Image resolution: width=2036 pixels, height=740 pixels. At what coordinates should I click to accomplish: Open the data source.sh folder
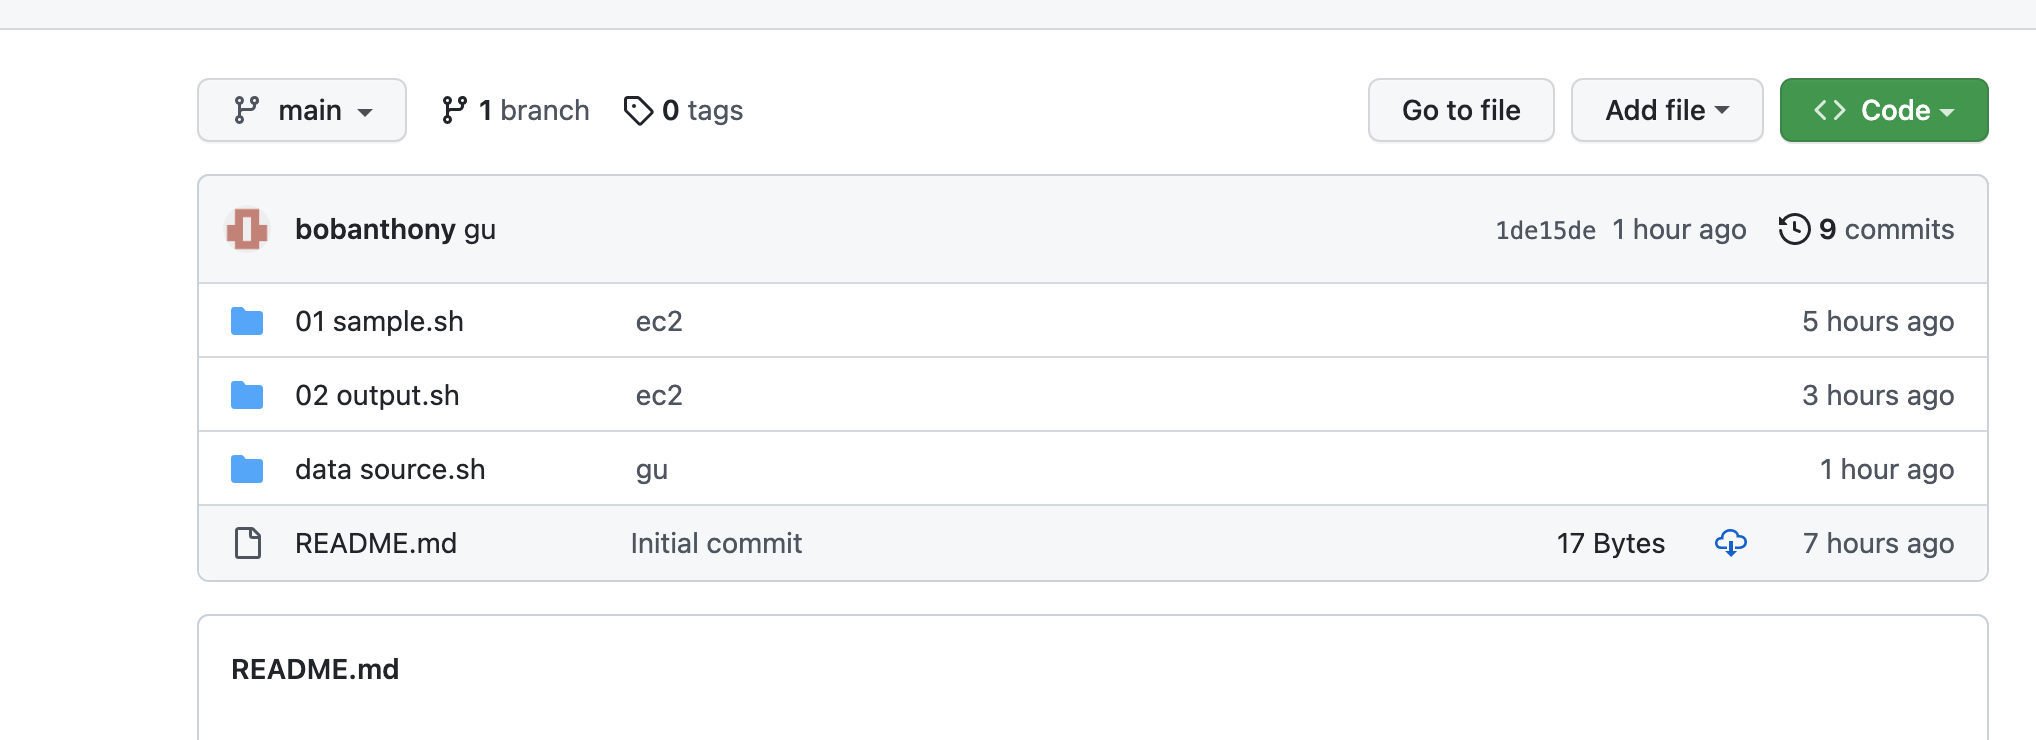pyautogui.click(x=389, y=468)
